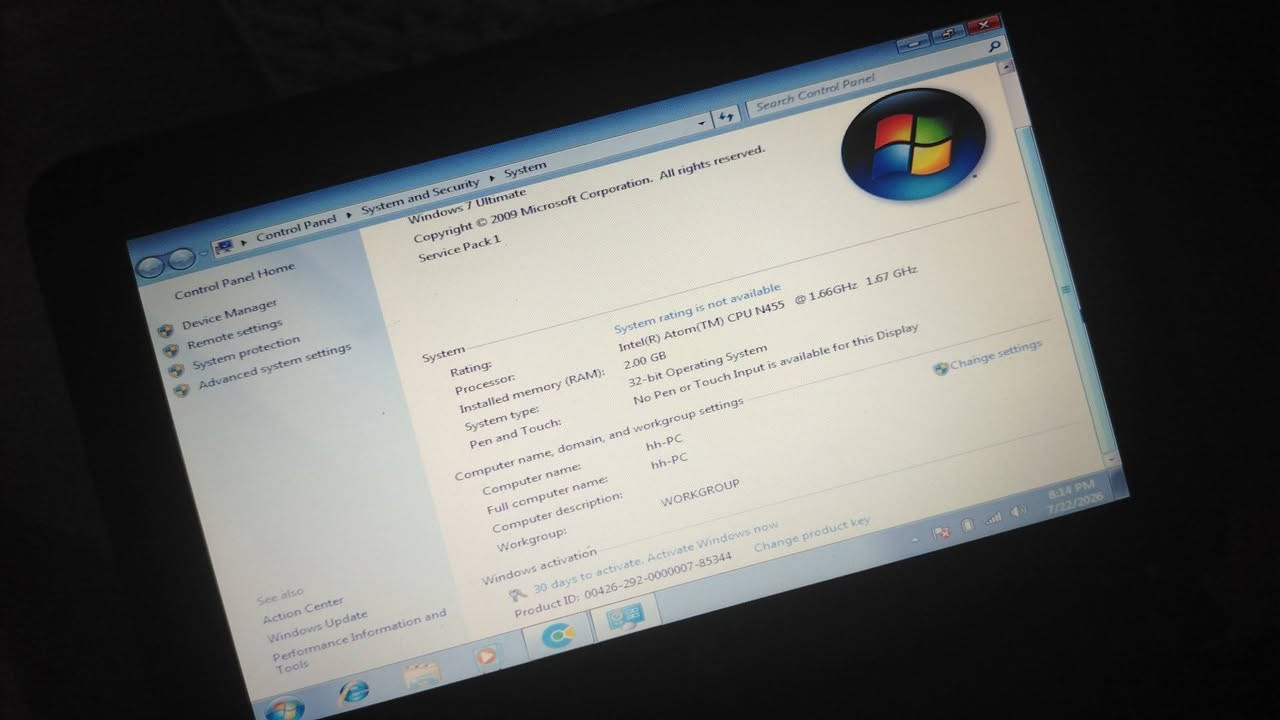Click the Change settings link
1280x720 pixels.
[x=996, y=354]
